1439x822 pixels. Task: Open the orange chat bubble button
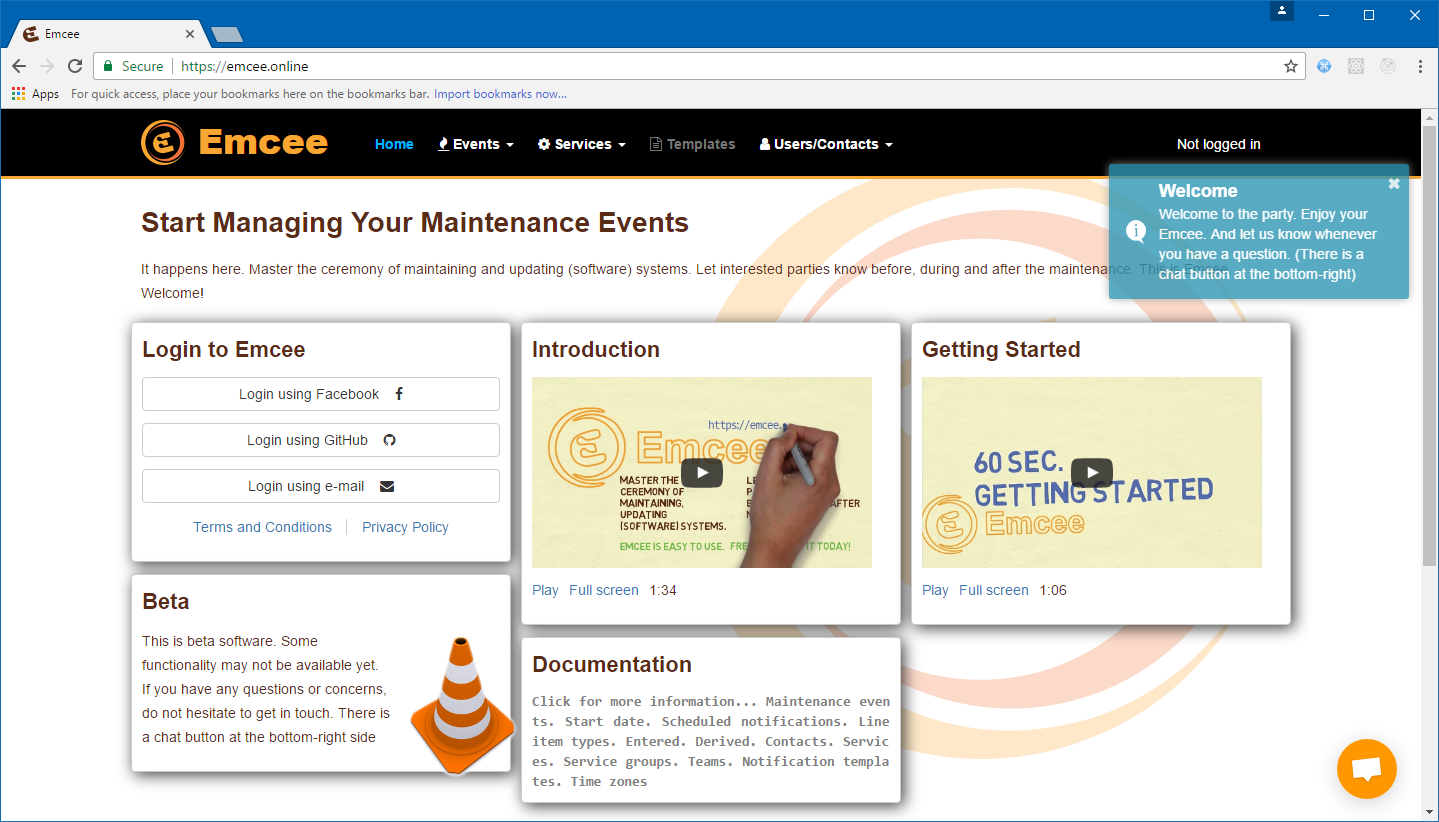[x=1366, y=769]
